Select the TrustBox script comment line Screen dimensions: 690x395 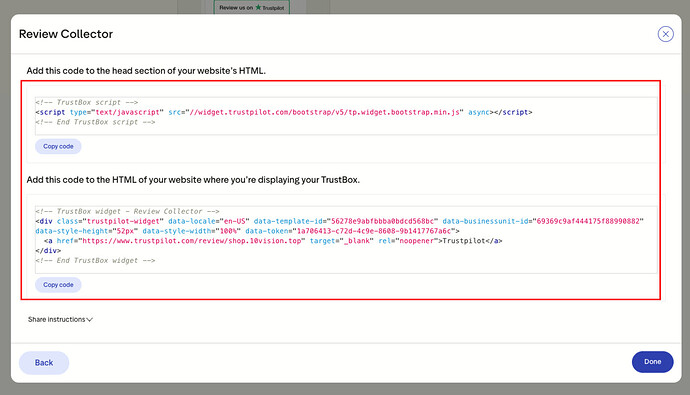click(87, 102)
